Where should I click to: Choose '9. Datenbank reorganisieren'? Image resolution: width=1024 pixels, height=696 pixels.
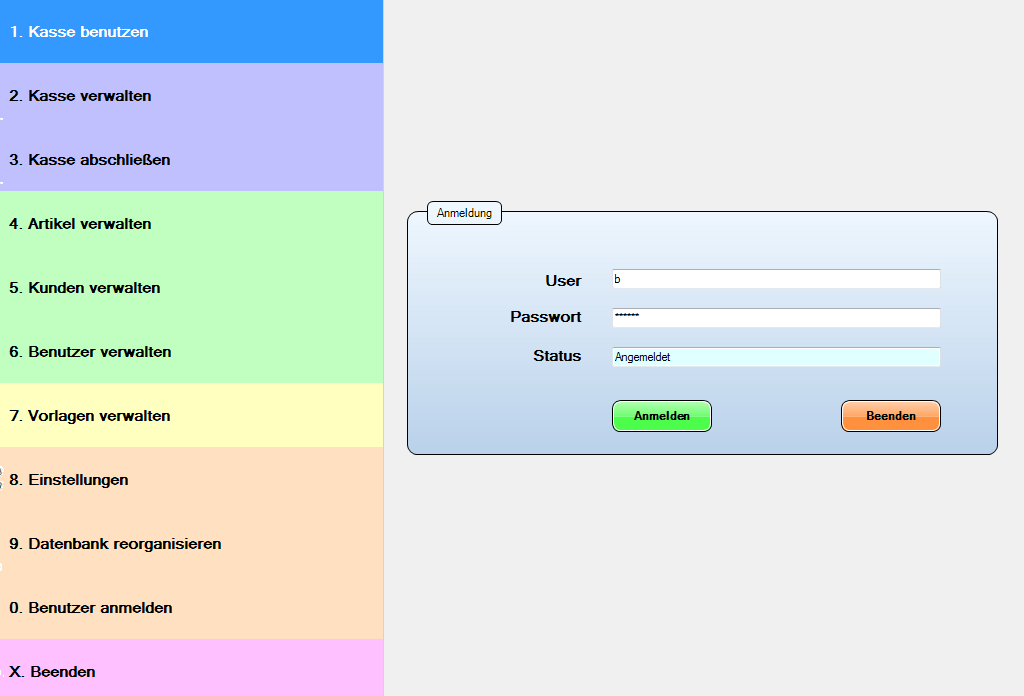click(191, 543)
